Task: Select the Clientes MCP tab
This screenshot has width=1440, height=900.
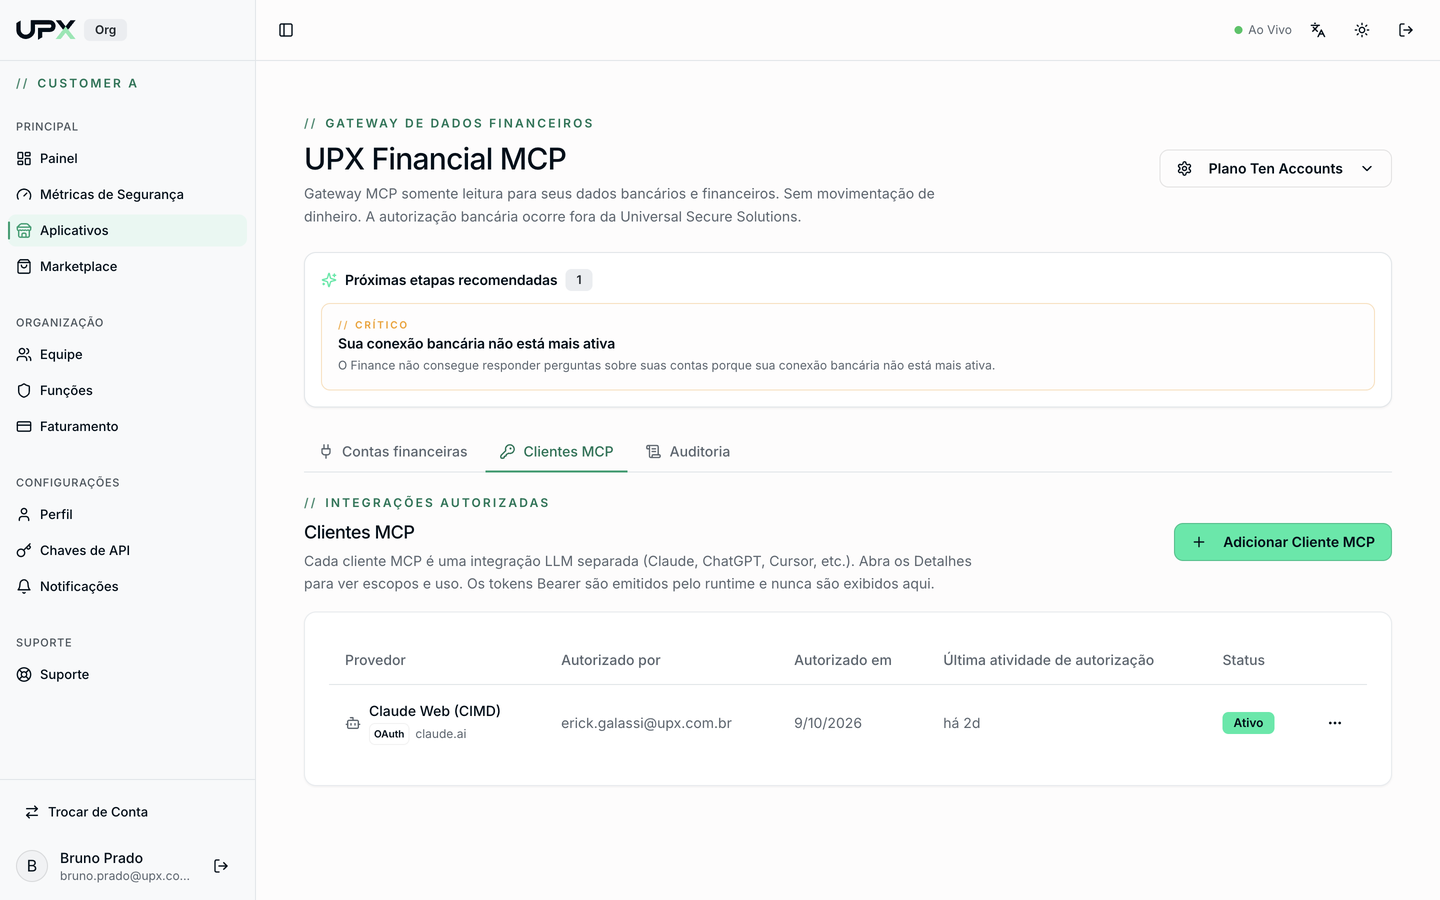Action: pos(556,452)
